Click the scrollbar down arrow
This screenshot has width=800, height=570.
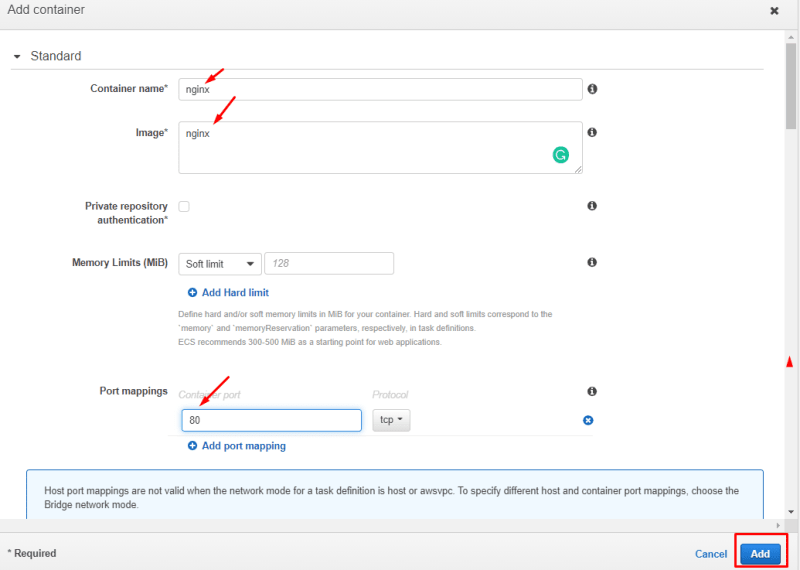pyautogui.click(x=791, y=512)
